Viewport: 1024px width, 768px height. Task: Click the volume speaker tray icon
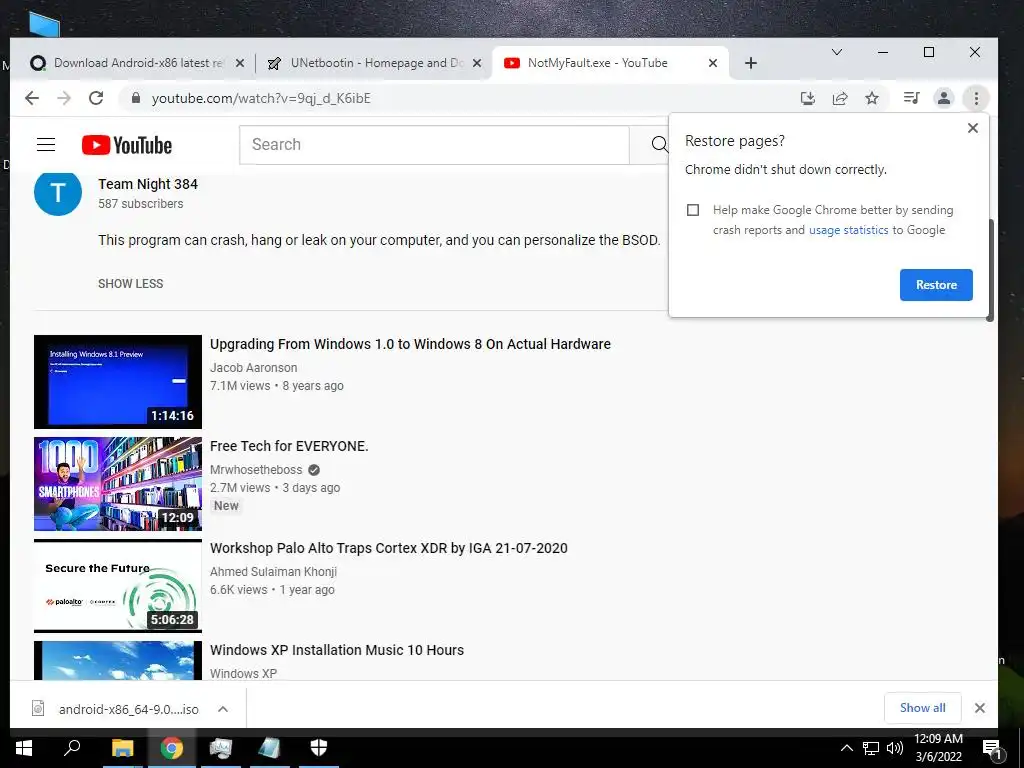pos(895,748)
